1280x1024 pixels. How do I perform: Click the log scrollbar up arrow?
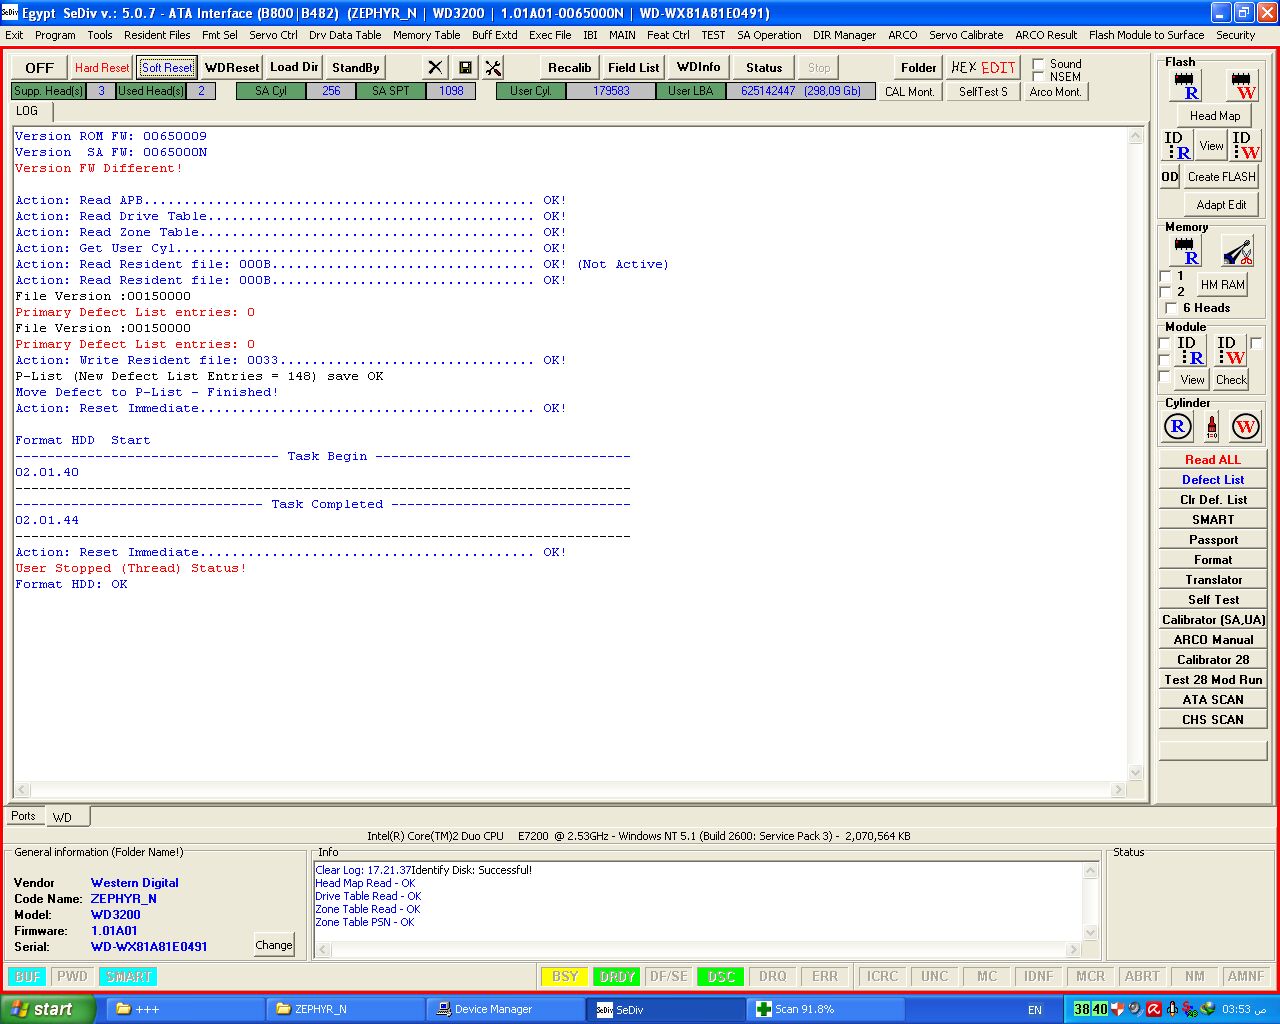click(1135, 136)
